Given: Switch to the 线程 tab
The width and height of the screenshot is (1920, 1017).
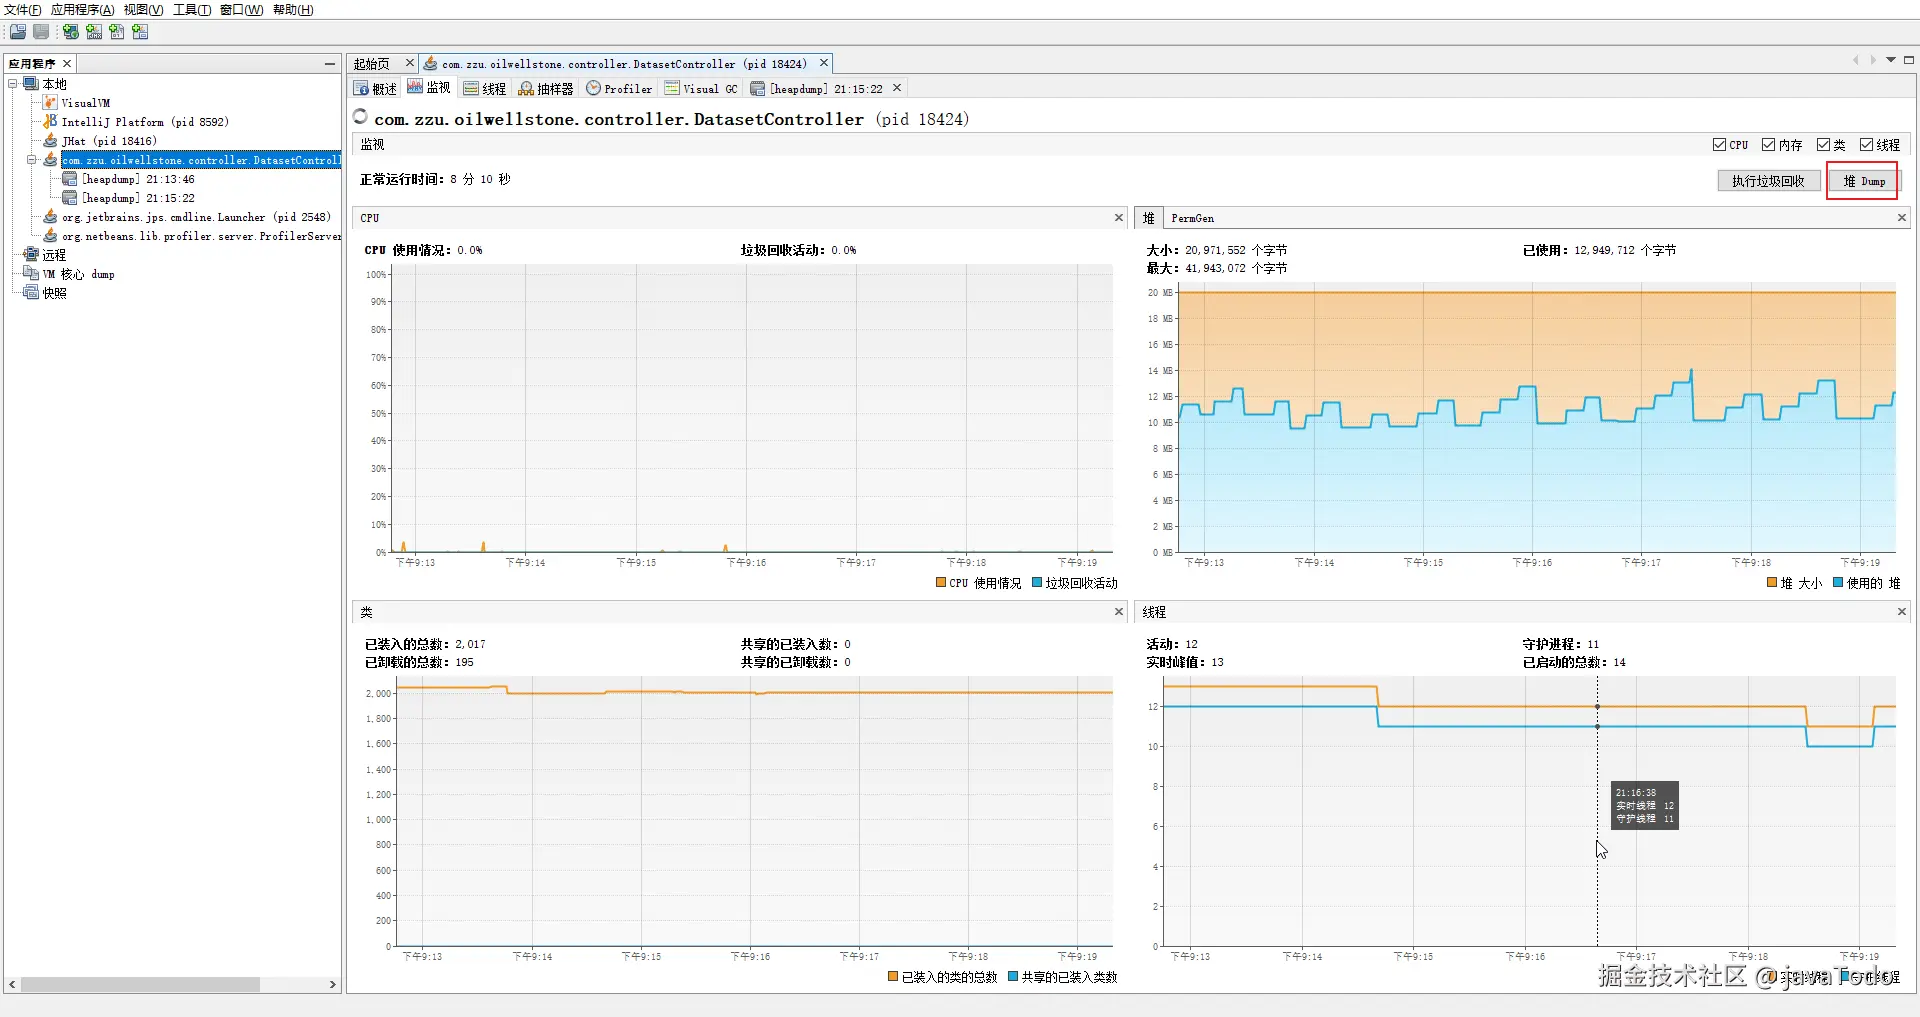Looking at the screenshot, I should point(486,89).
